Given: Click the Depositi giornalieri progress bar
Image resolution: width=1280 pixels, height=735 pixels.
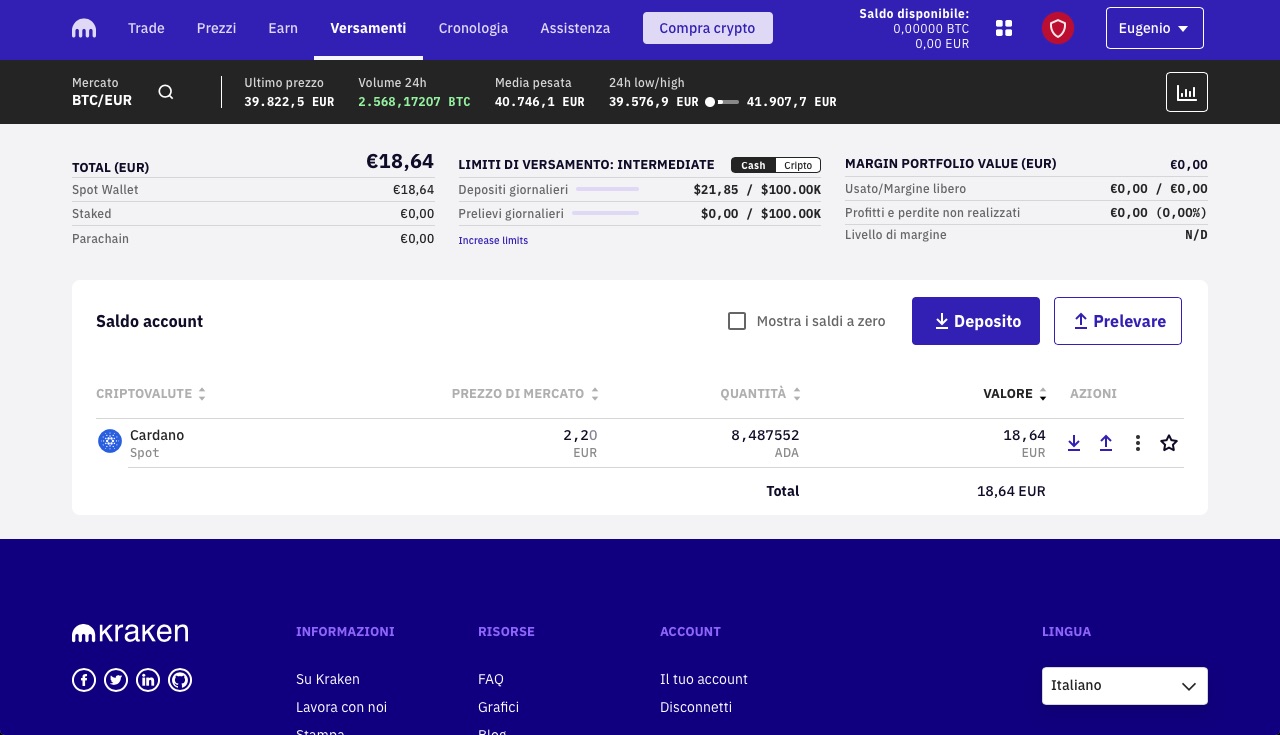Looking at the screenshot, I should click(x=607, y=189).
